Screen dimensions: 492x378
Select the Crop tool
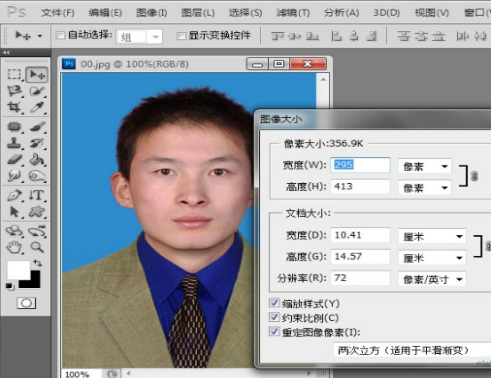click(14, 107)
